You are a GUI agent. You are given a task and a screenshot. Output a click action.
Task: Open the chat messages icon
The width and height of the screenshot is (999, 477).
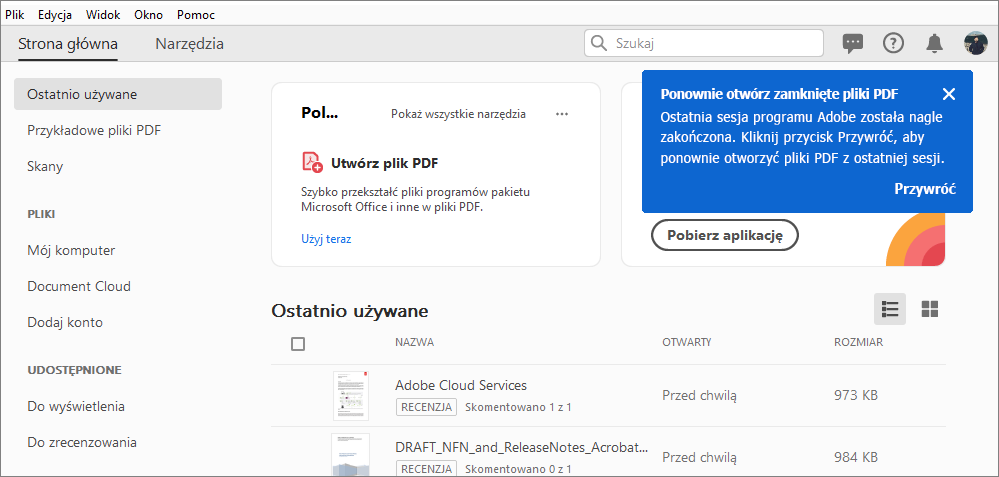852,43
